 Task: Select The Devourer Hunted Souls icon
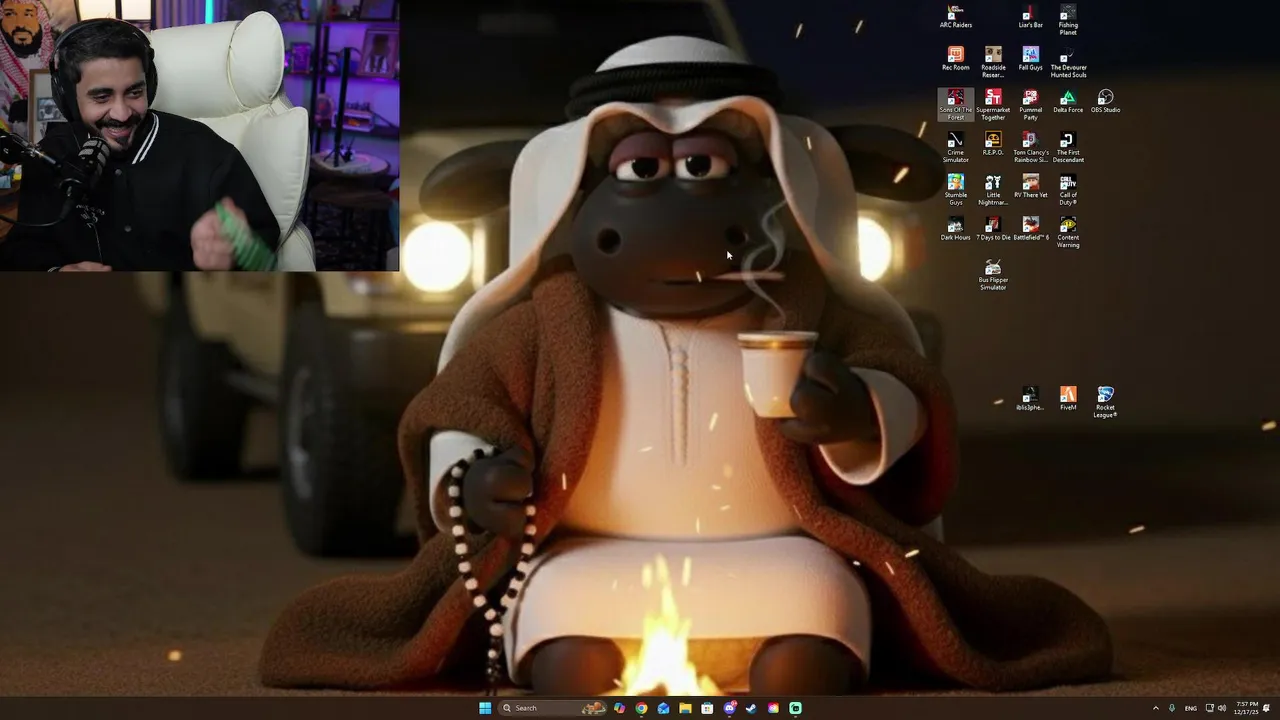(x=1068, y=62)
